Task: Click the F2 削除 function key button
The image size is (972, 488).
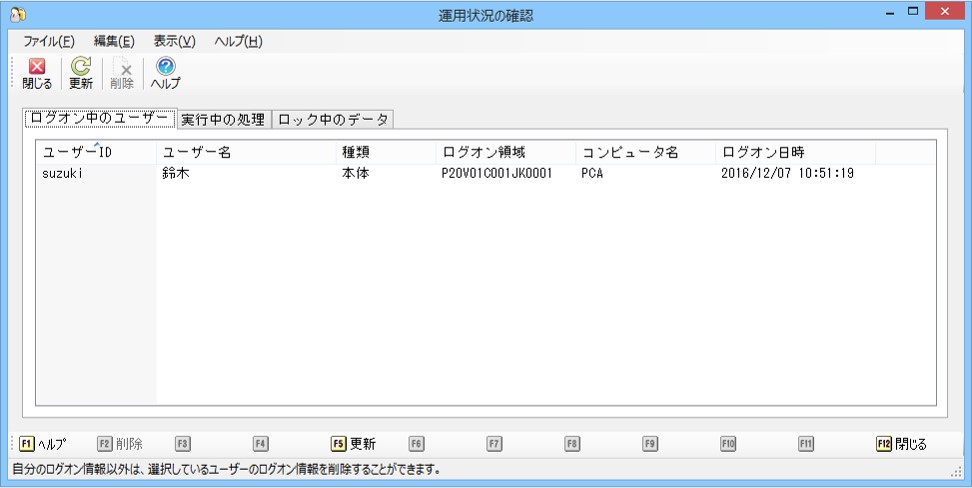Action: (x=120, y=444)
